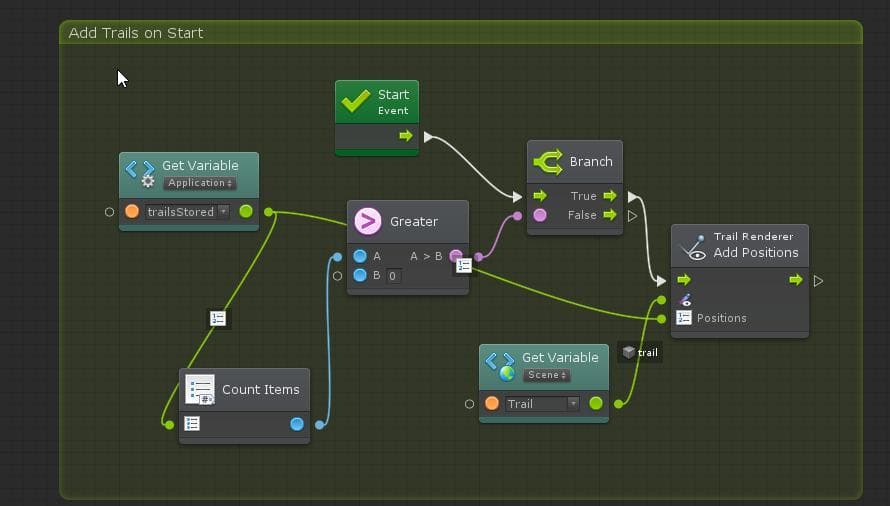The height and width of the screenshot is (506, 890).
Task: Click the Branch False output arrow
Action: [x=610, y=215]
